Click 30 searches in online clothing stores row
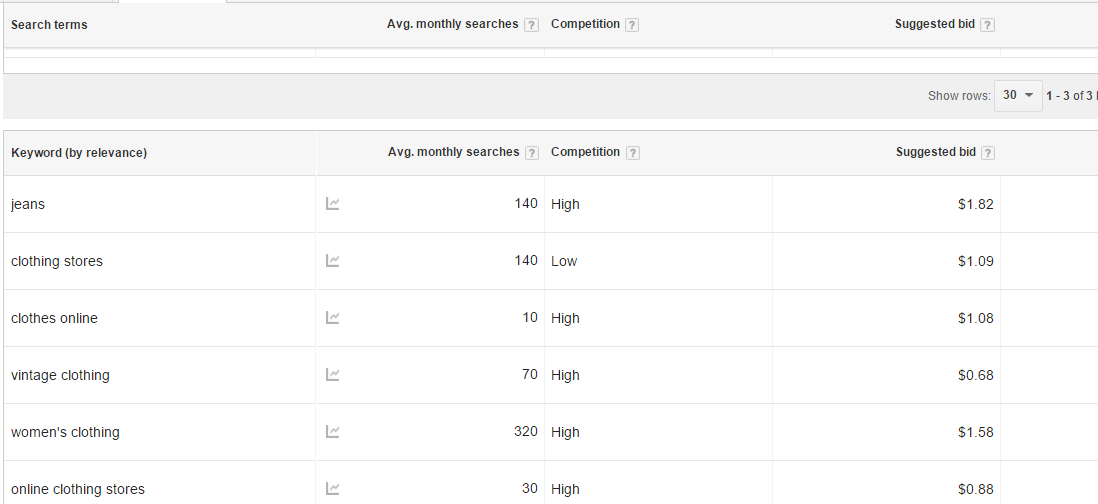The width and height of the screenshot is (1098, 504). coord(530,489)
